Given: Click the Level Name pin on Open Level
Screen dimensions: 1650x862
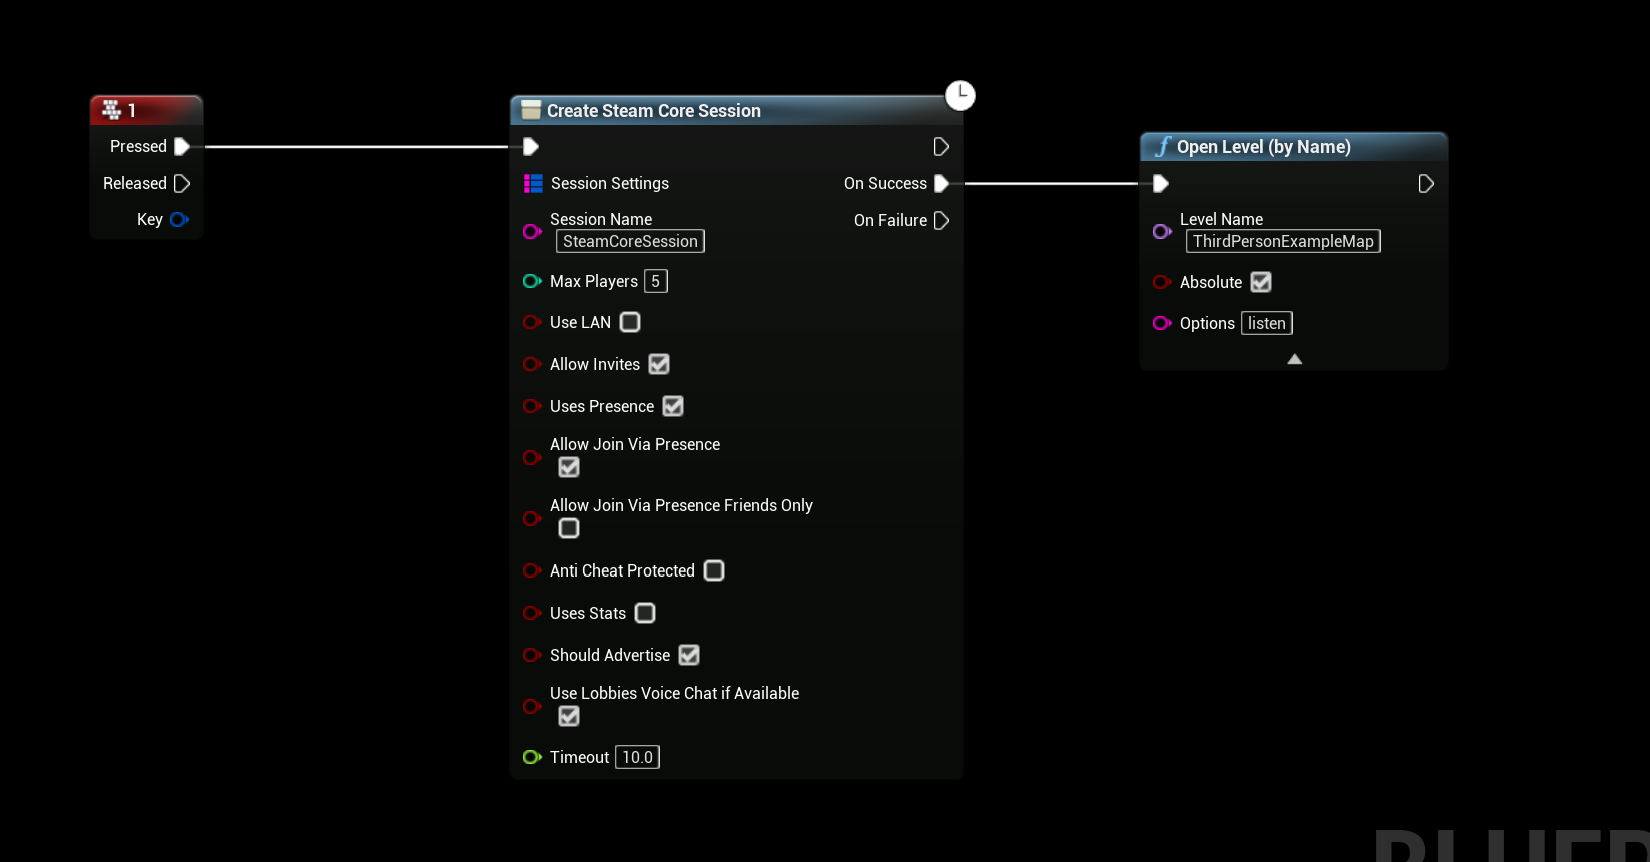Looking at the screenshot, I should [x=1162, y=232].
